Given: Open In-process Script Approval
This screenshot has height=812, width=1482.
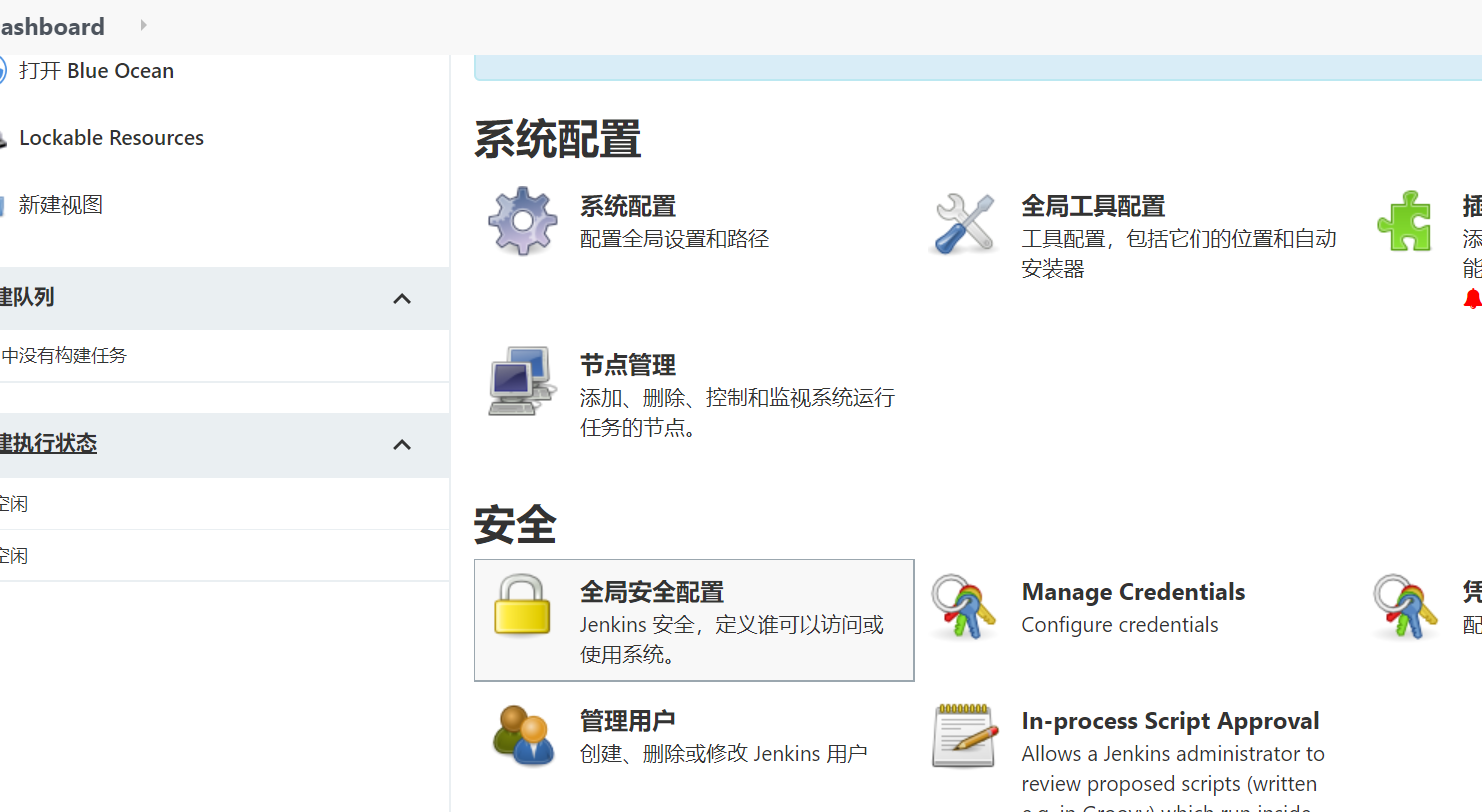Looking at the screenshot, I should [x=1170, y=721].
